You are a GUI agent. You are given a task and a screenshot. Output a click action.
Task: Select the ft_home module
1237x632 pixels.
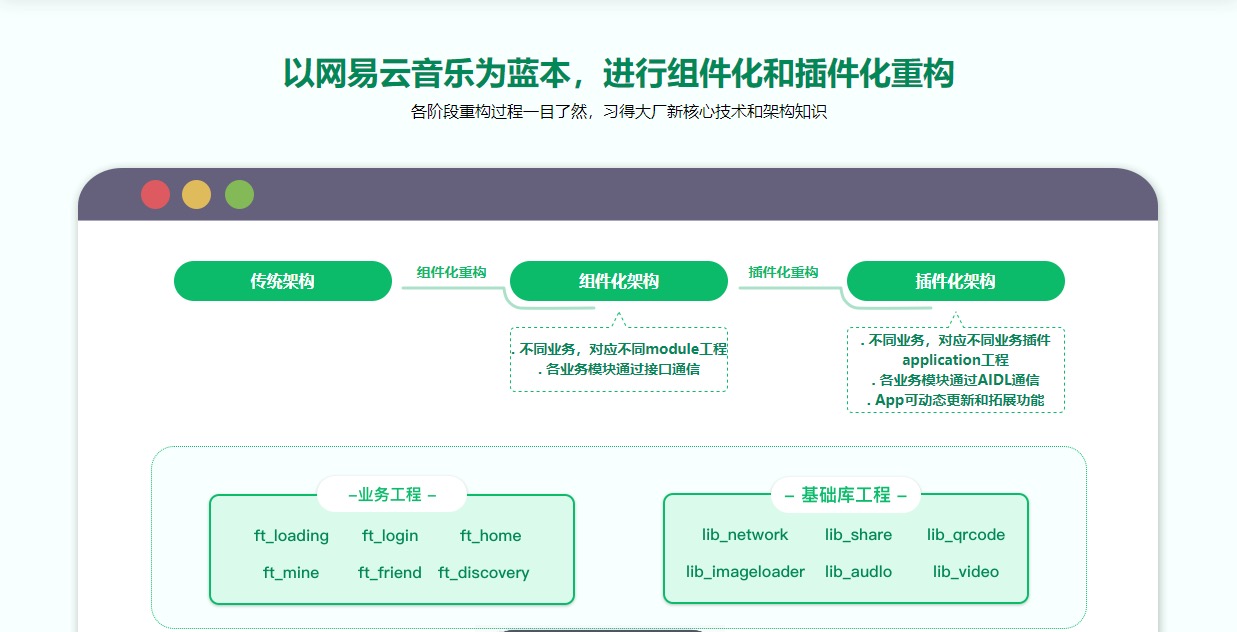click(x=490, y=536)
